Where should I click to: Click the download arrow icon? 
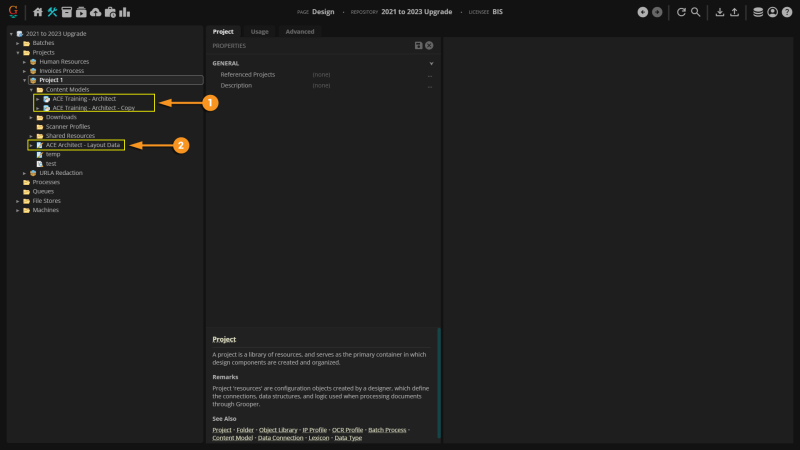tap(719, 12)
